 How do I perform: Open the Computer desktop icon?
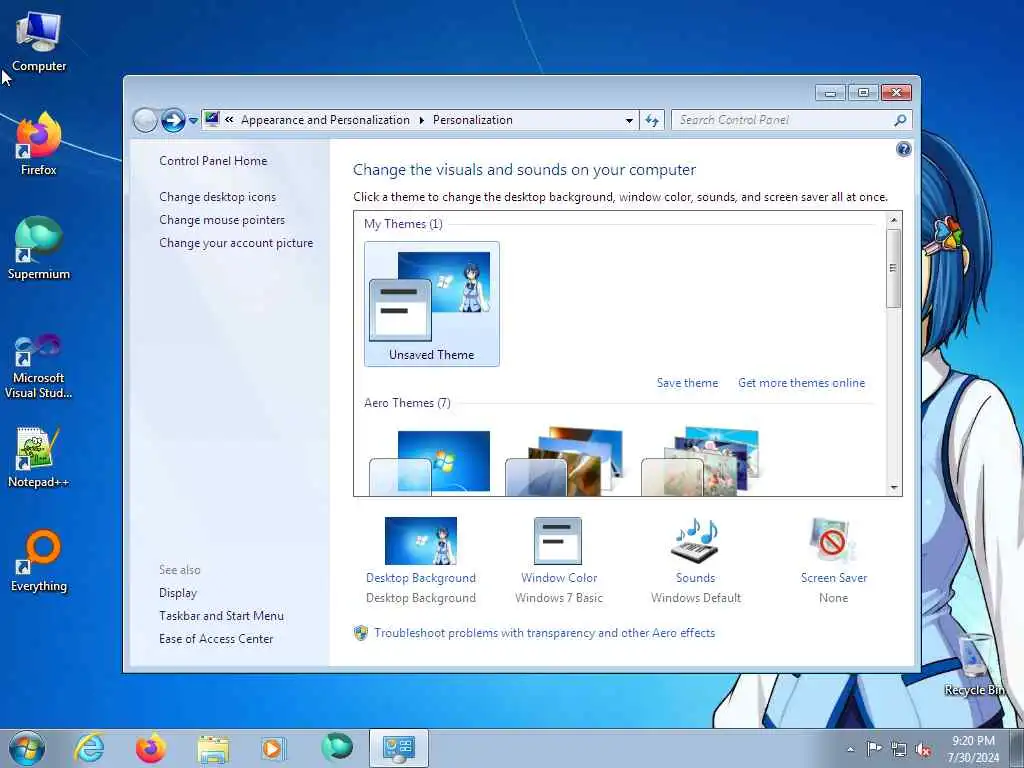click(39, 42)
